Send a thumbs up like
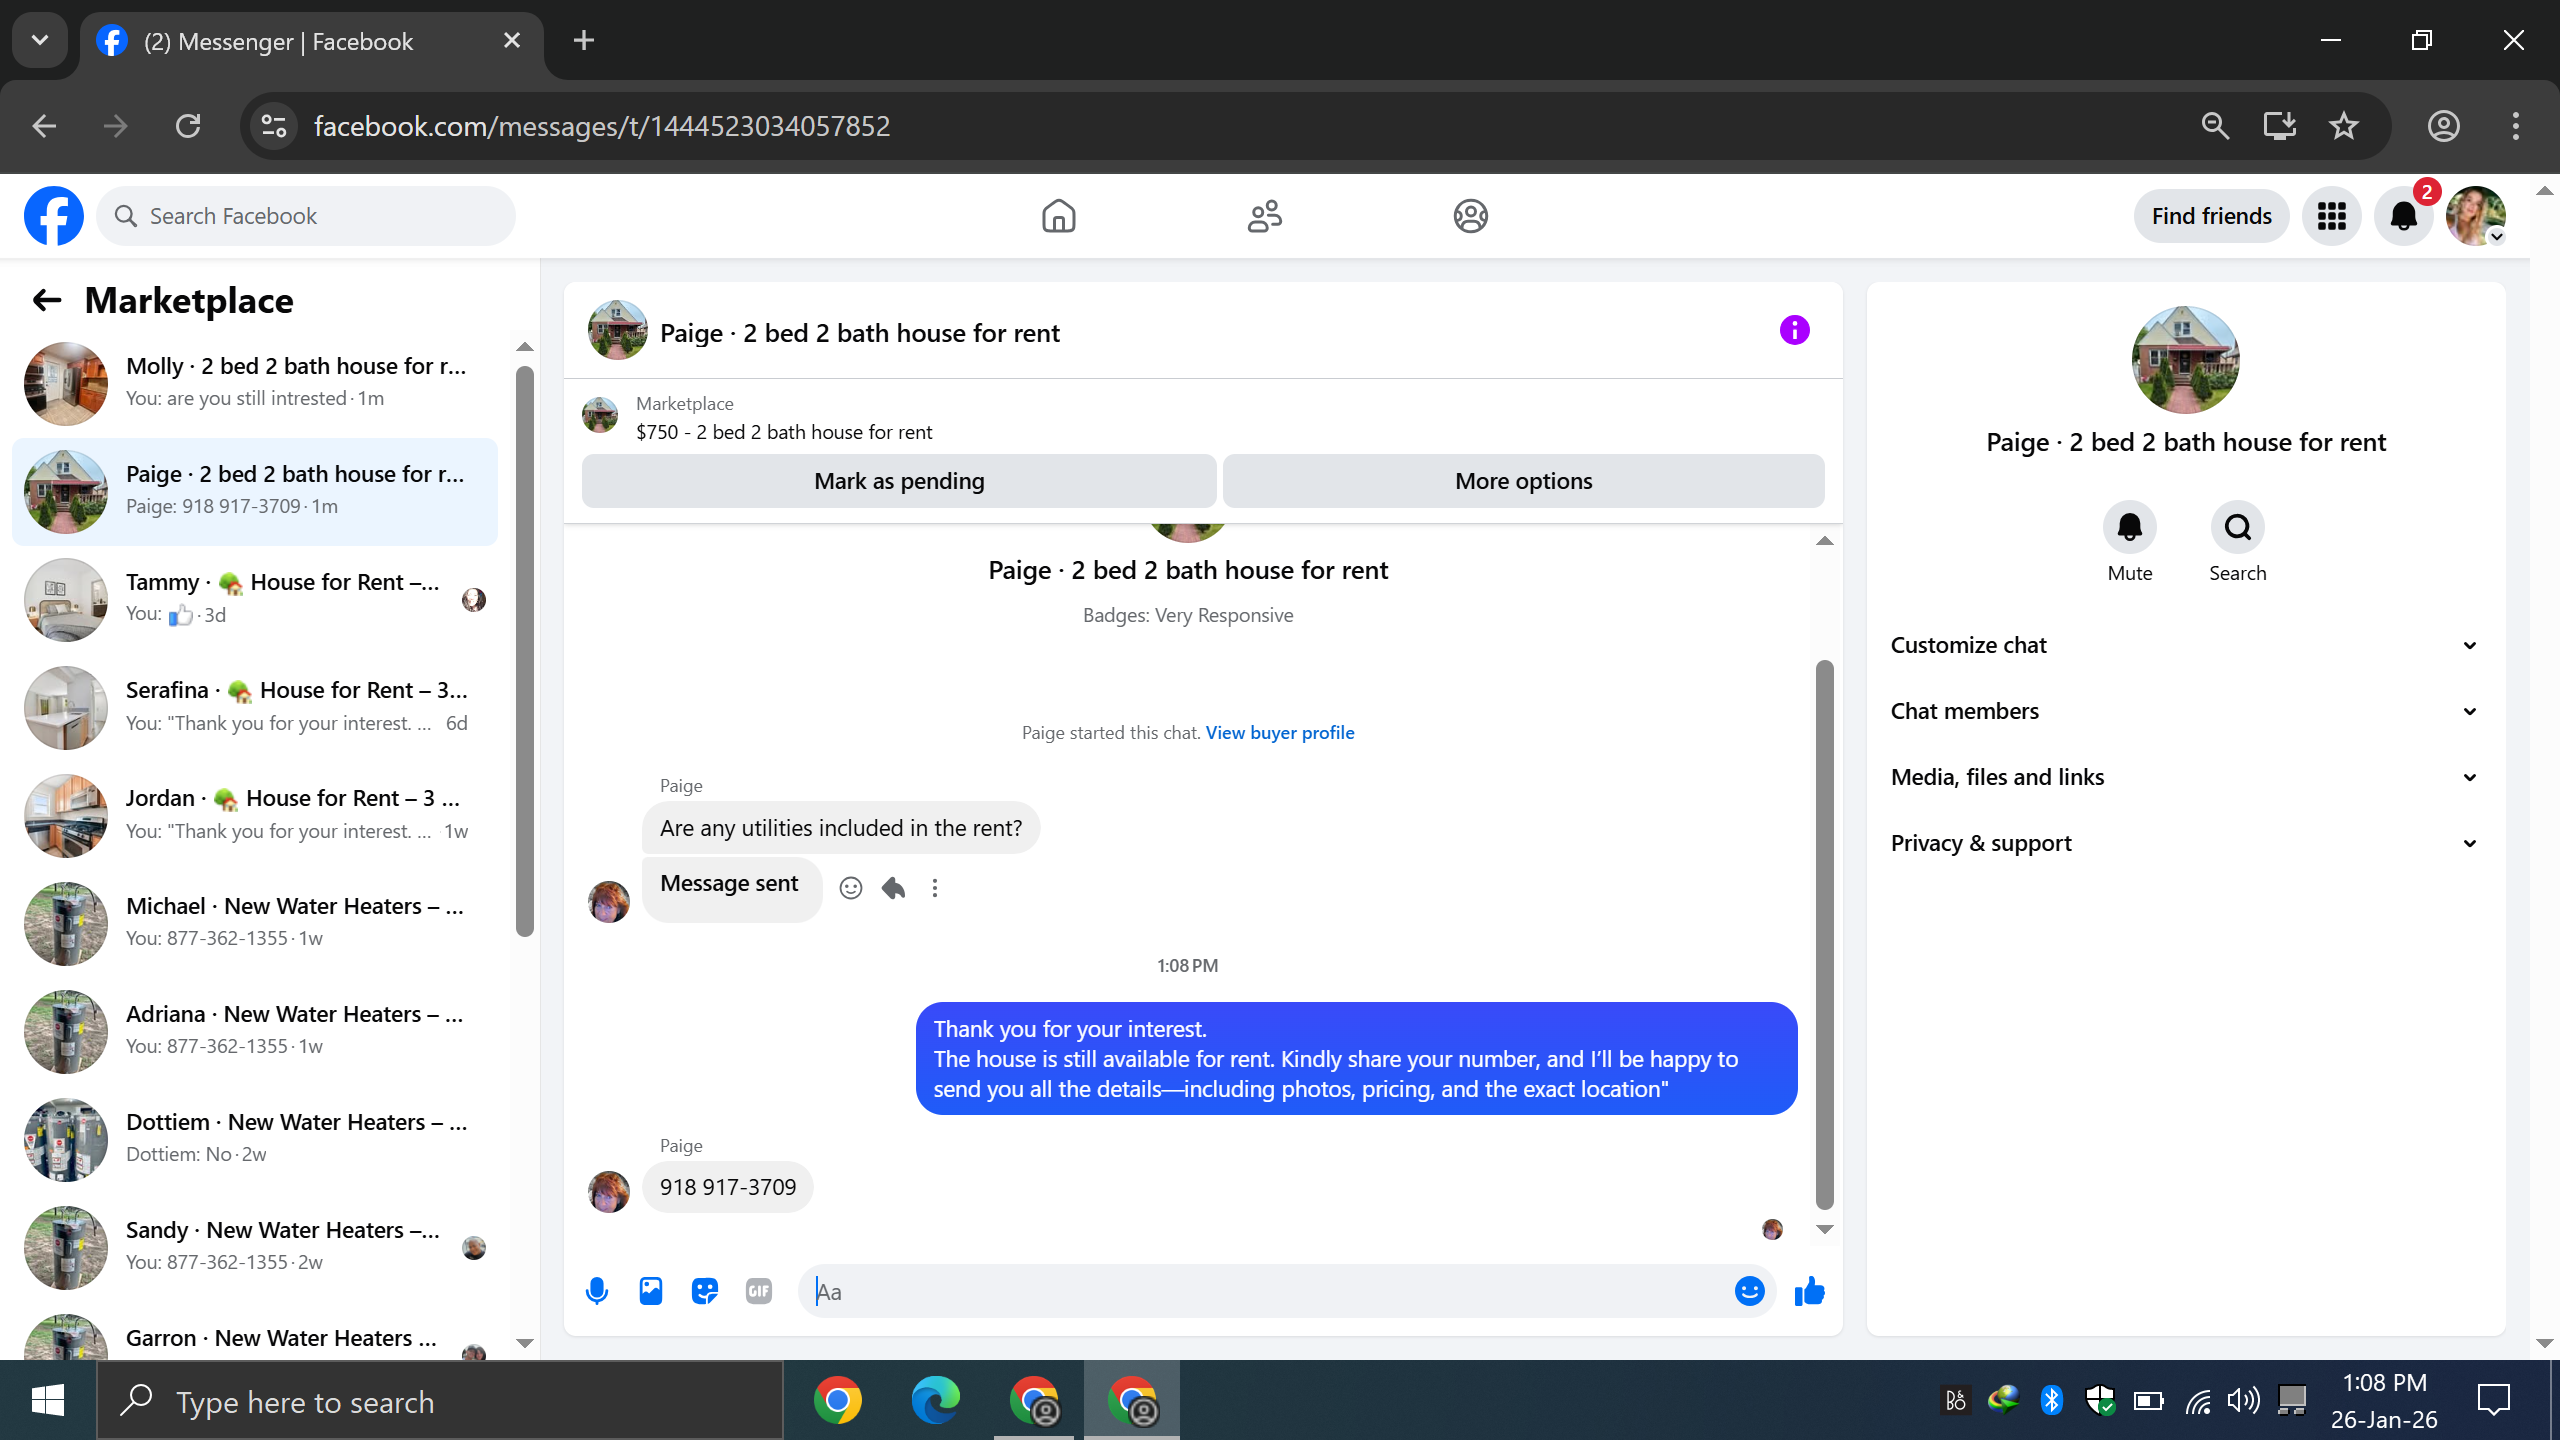This screenshot has width=2560, height=1440. tap(1809, 1291)
